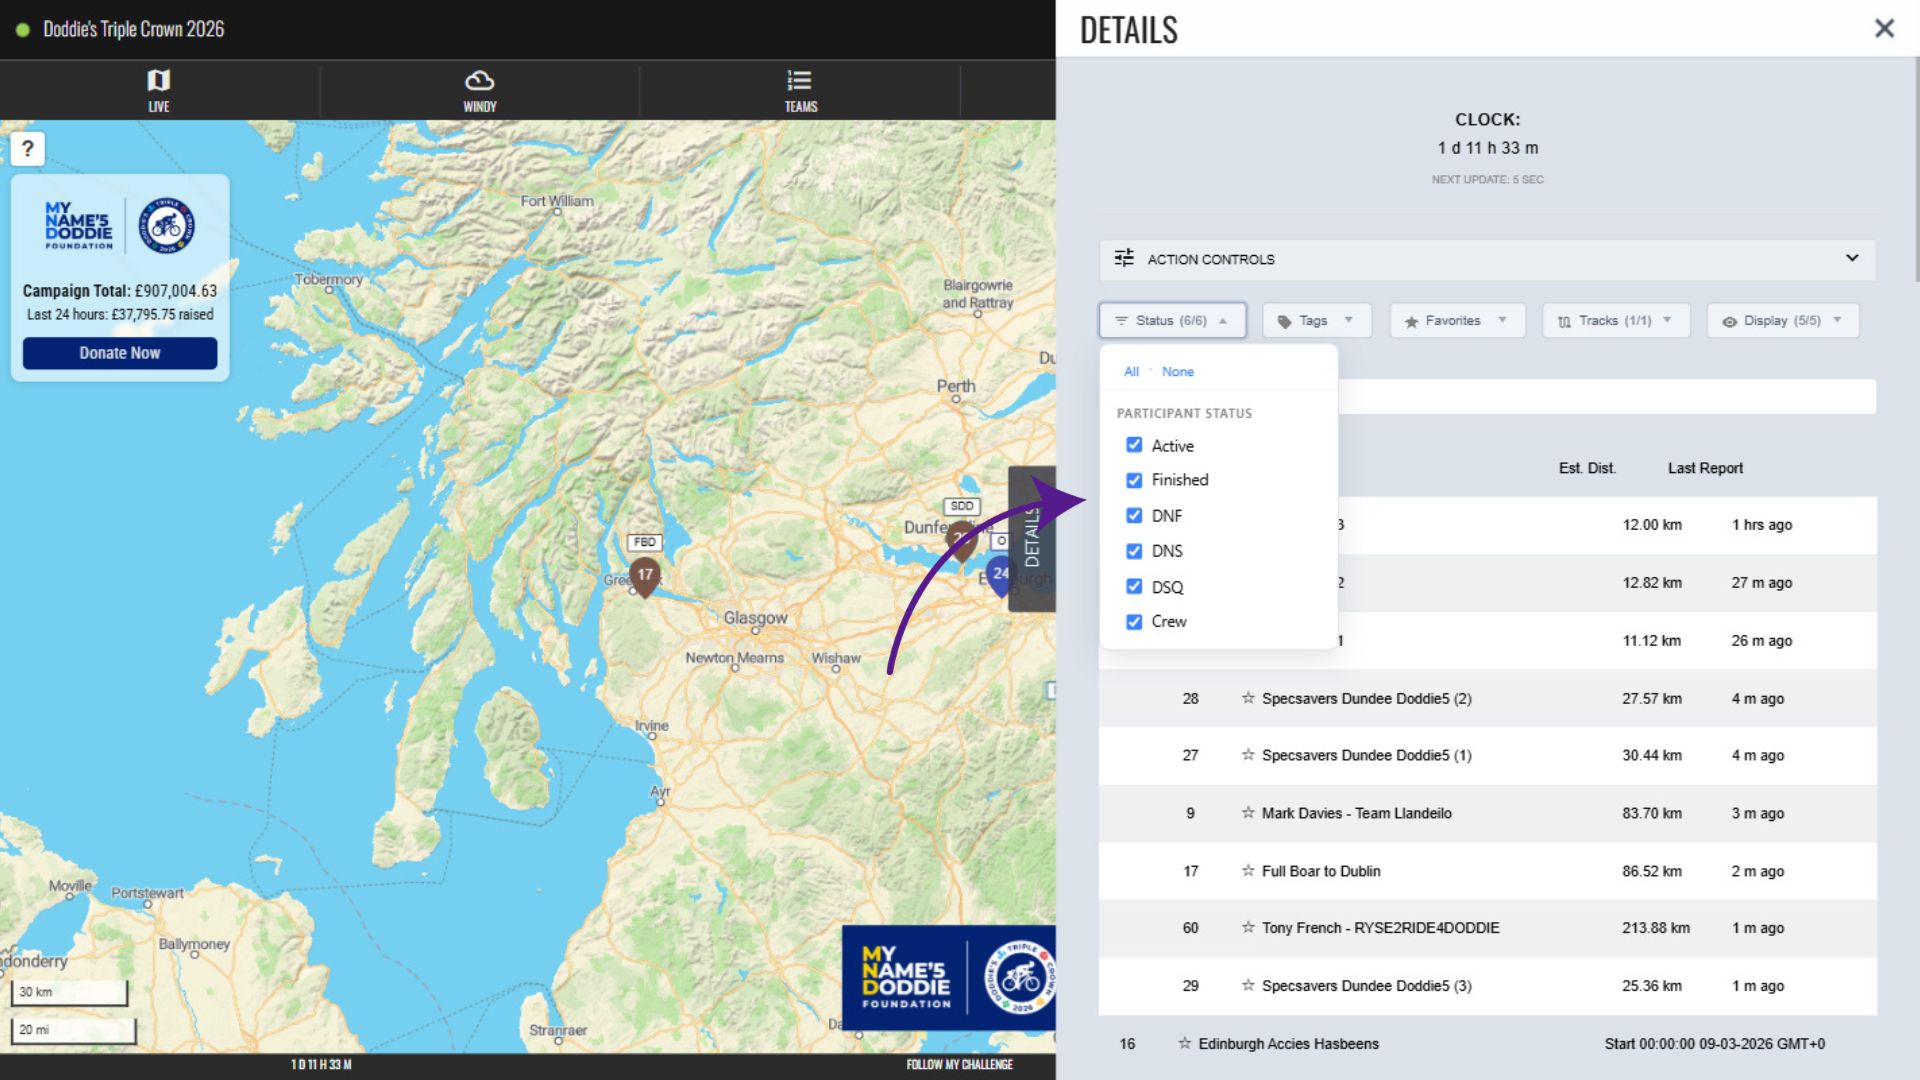Star Mark Davies - Team Llandeilo
The width and height of the screenshot is (1920, 1080).
click(x=1248, y=813)
